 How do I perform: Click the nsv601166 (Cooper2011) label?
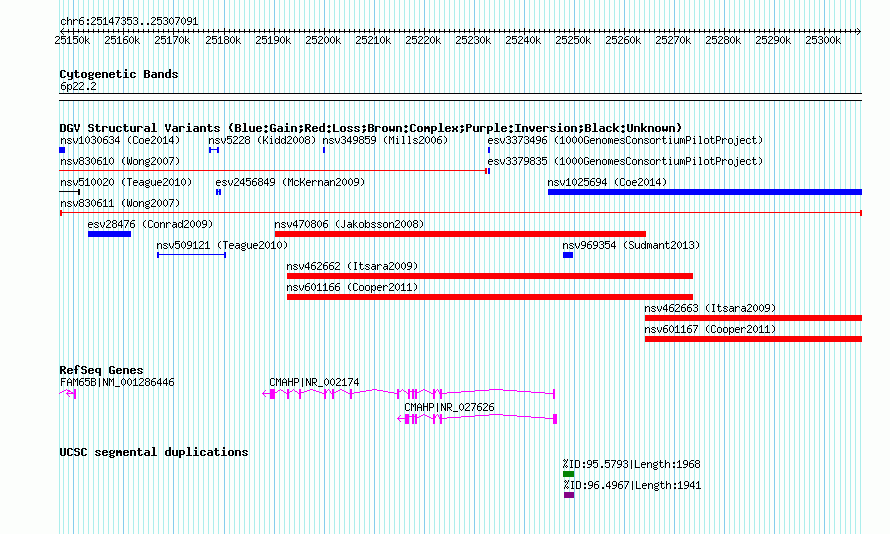[x=352, y=287]
